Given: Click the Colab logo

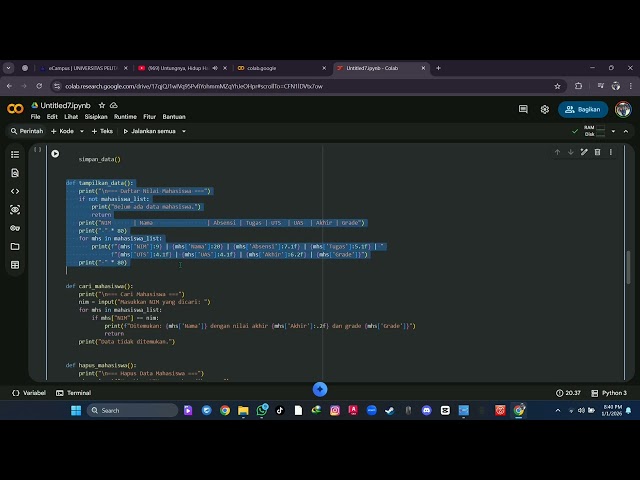Looking at the screenshot, I should 15,109.
